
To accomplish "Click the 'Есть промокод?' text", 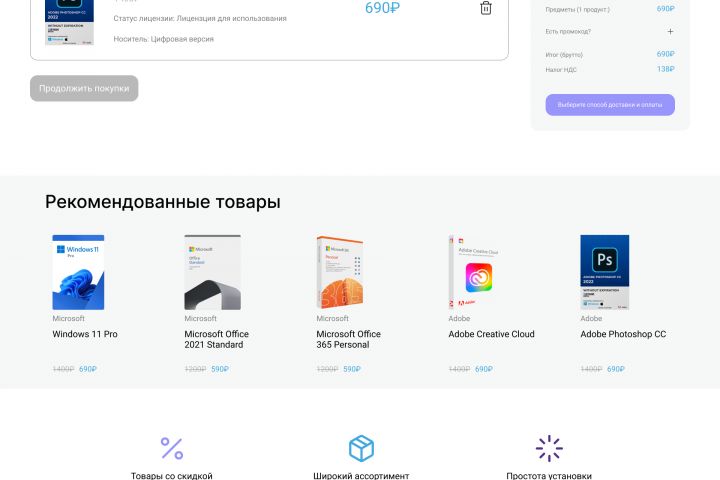I will 568,32.
